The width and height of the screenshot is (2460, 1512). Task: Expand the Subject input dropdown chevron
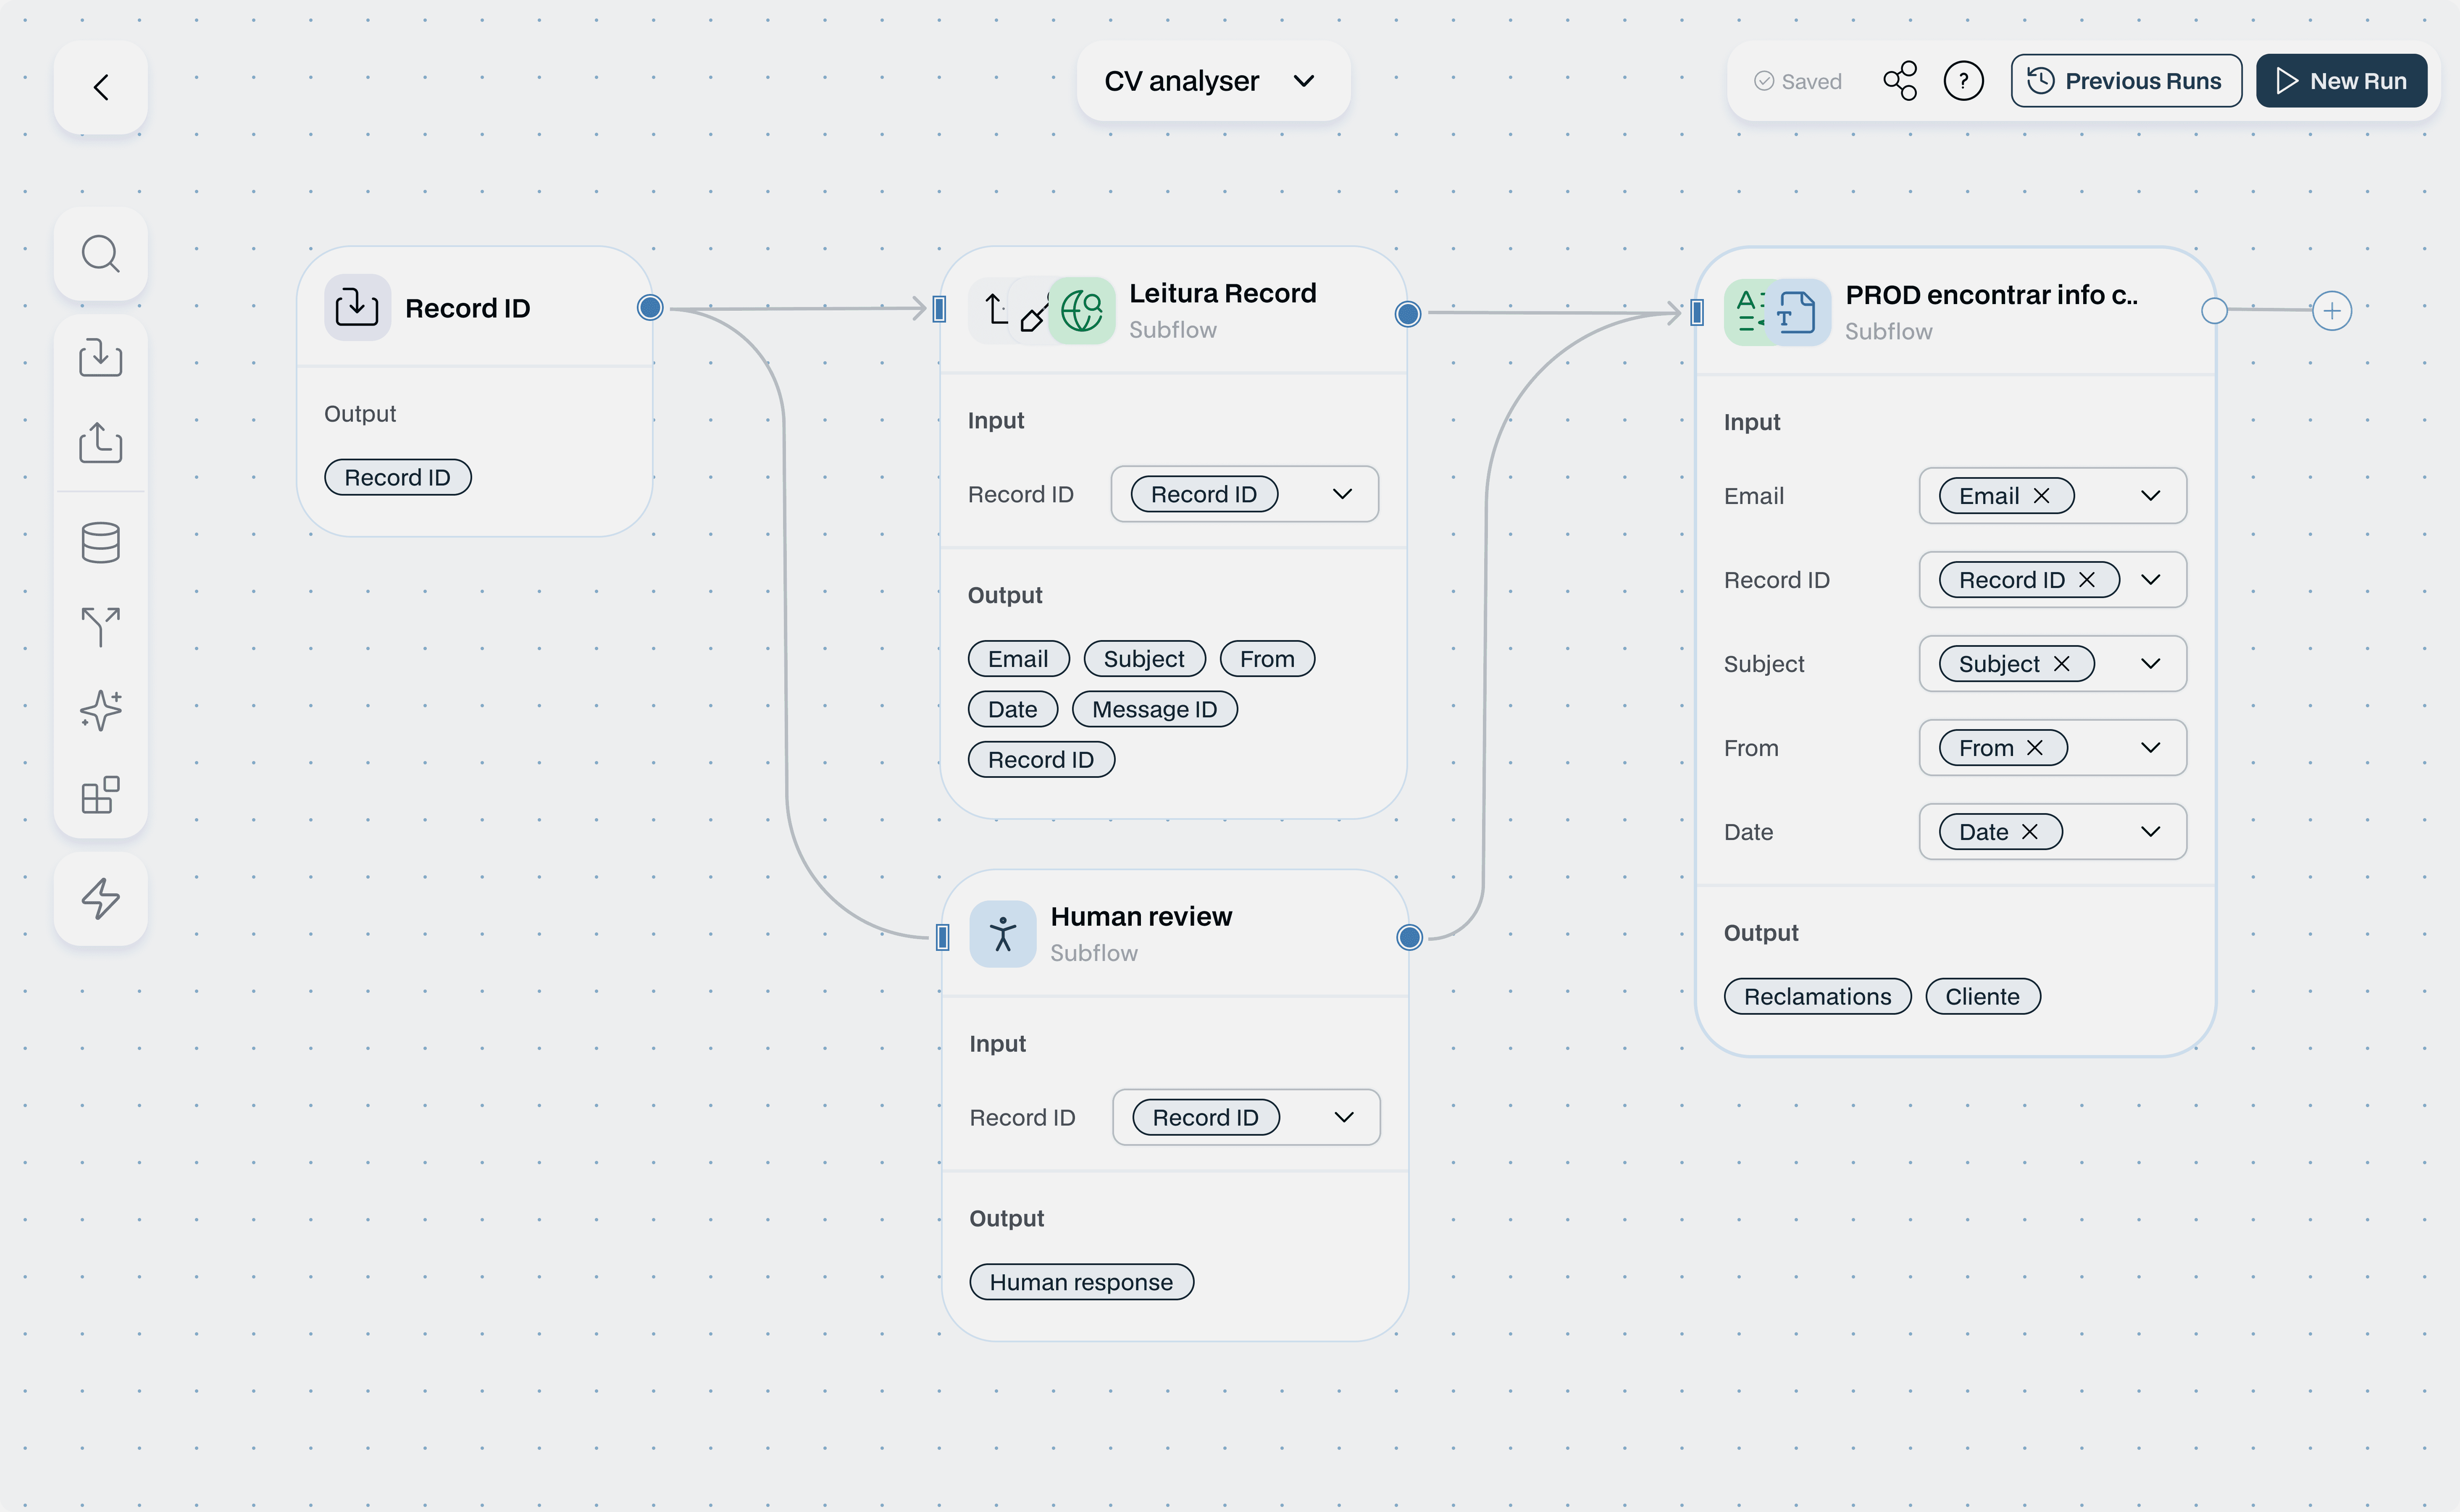[2151, 664]
